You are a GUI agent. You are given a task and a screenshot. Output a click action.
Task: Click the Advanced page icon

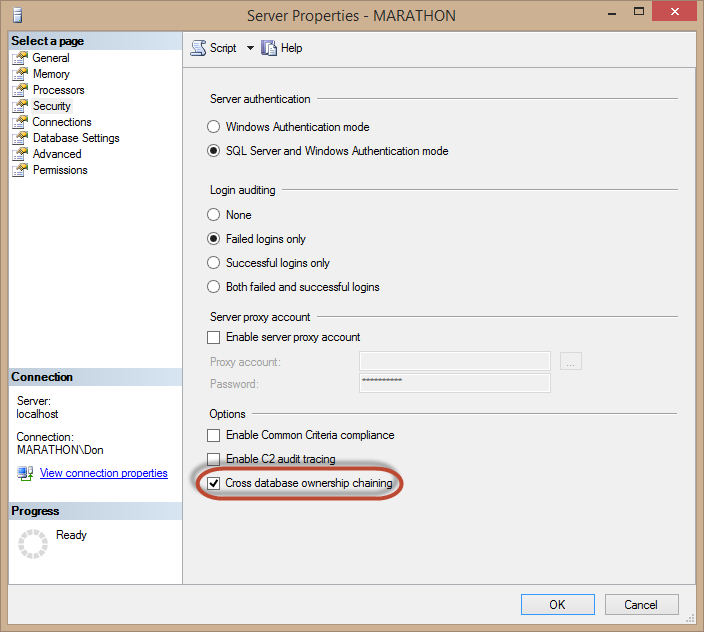click(x=20, y=154)
